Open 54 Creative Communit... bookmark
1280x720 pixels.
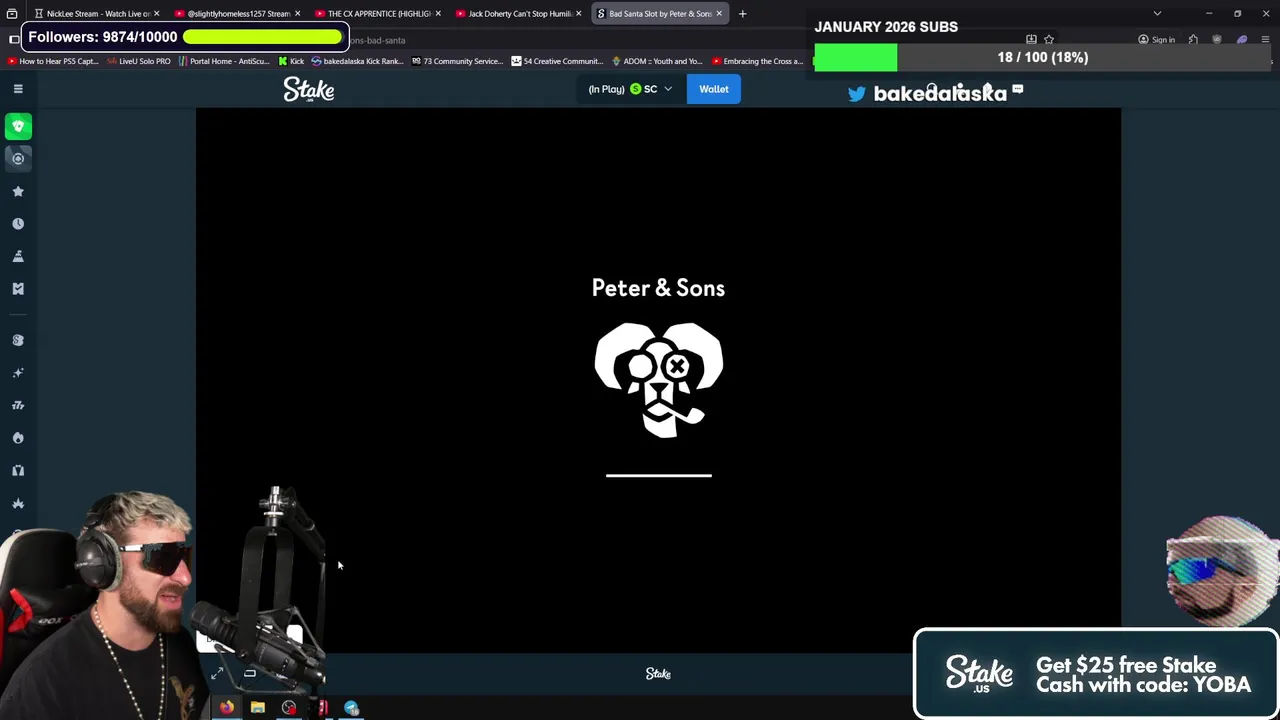[557, 61]
